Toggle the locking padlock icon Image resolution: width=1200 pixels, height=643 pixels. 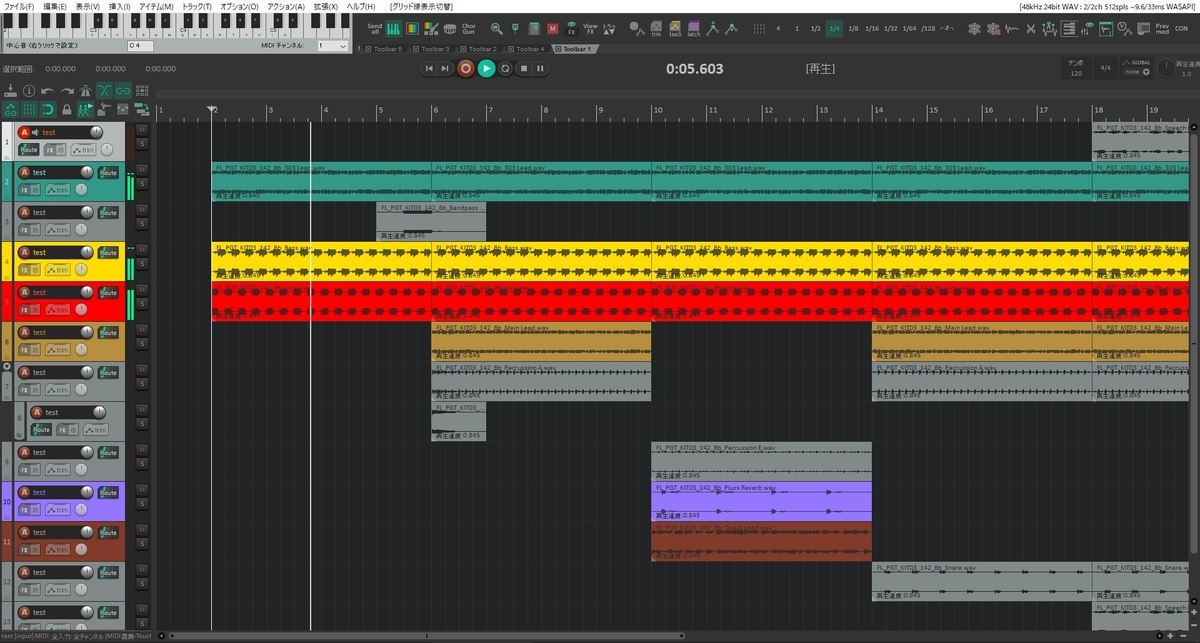click(x=66, y=109)
